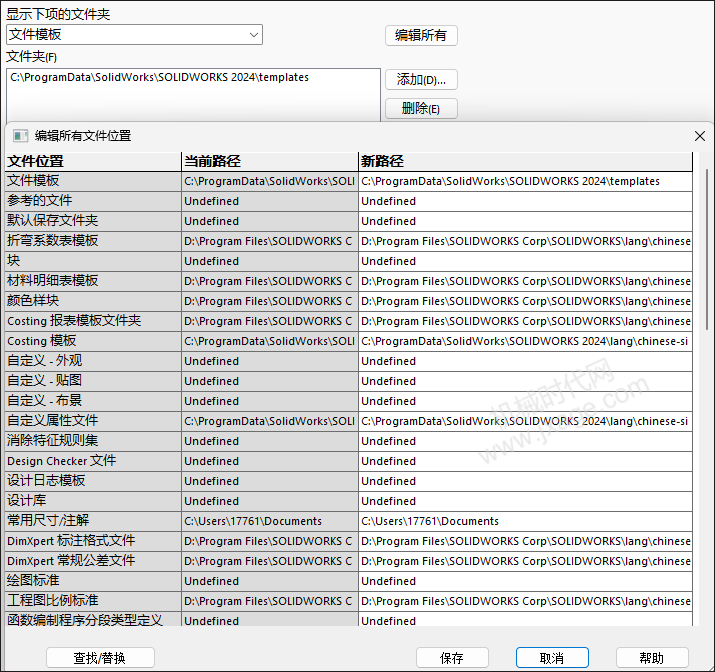The image size is (715, 672).
Task: Click the 文件位置 column header
Action: (93, 161)
